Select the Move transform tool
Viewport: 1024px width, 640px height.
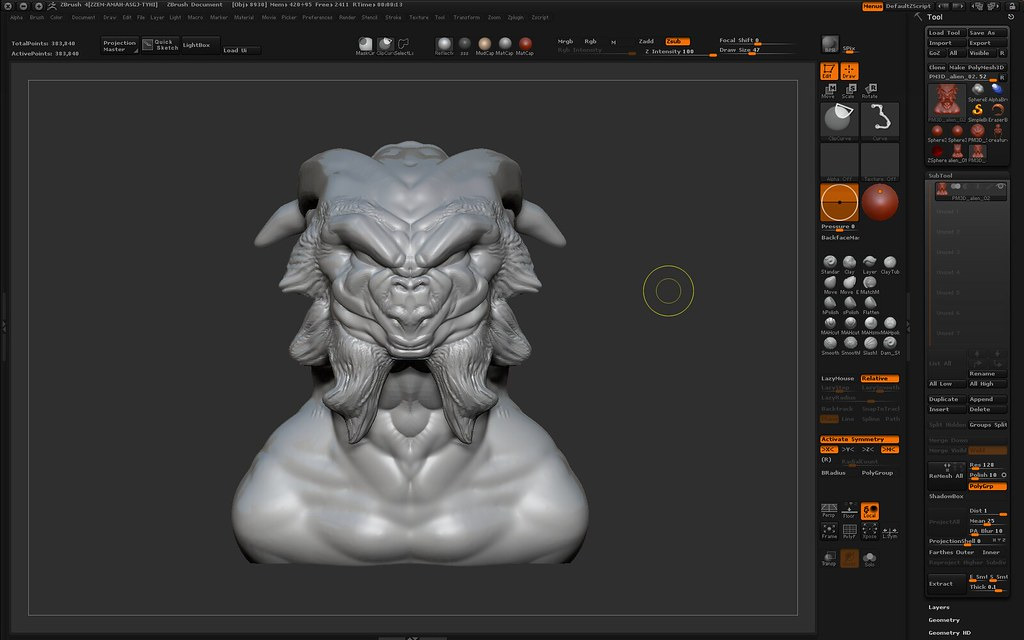pyautogui.click(x=829, y=91)
